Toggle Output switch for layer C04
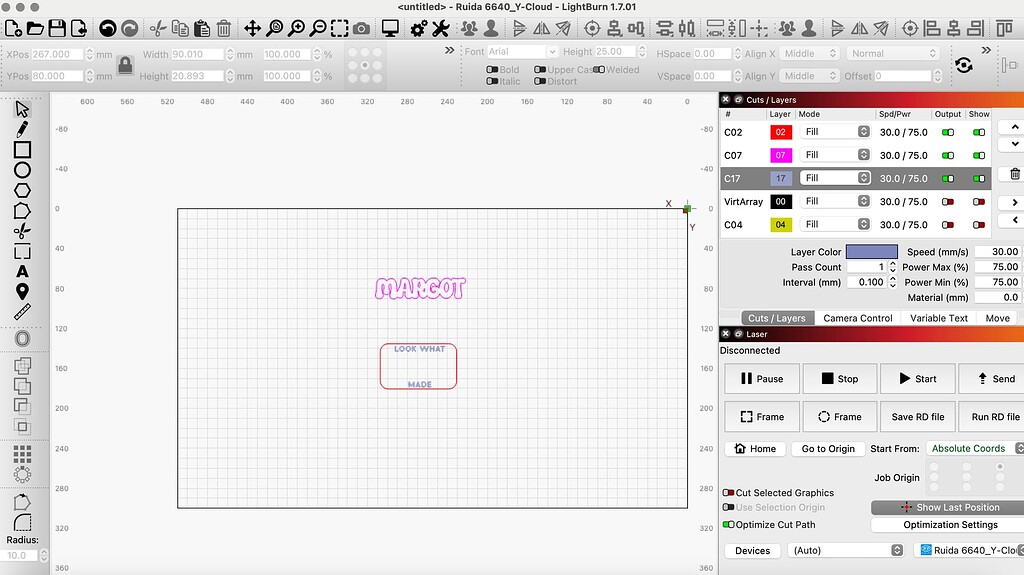 [948, 225]
